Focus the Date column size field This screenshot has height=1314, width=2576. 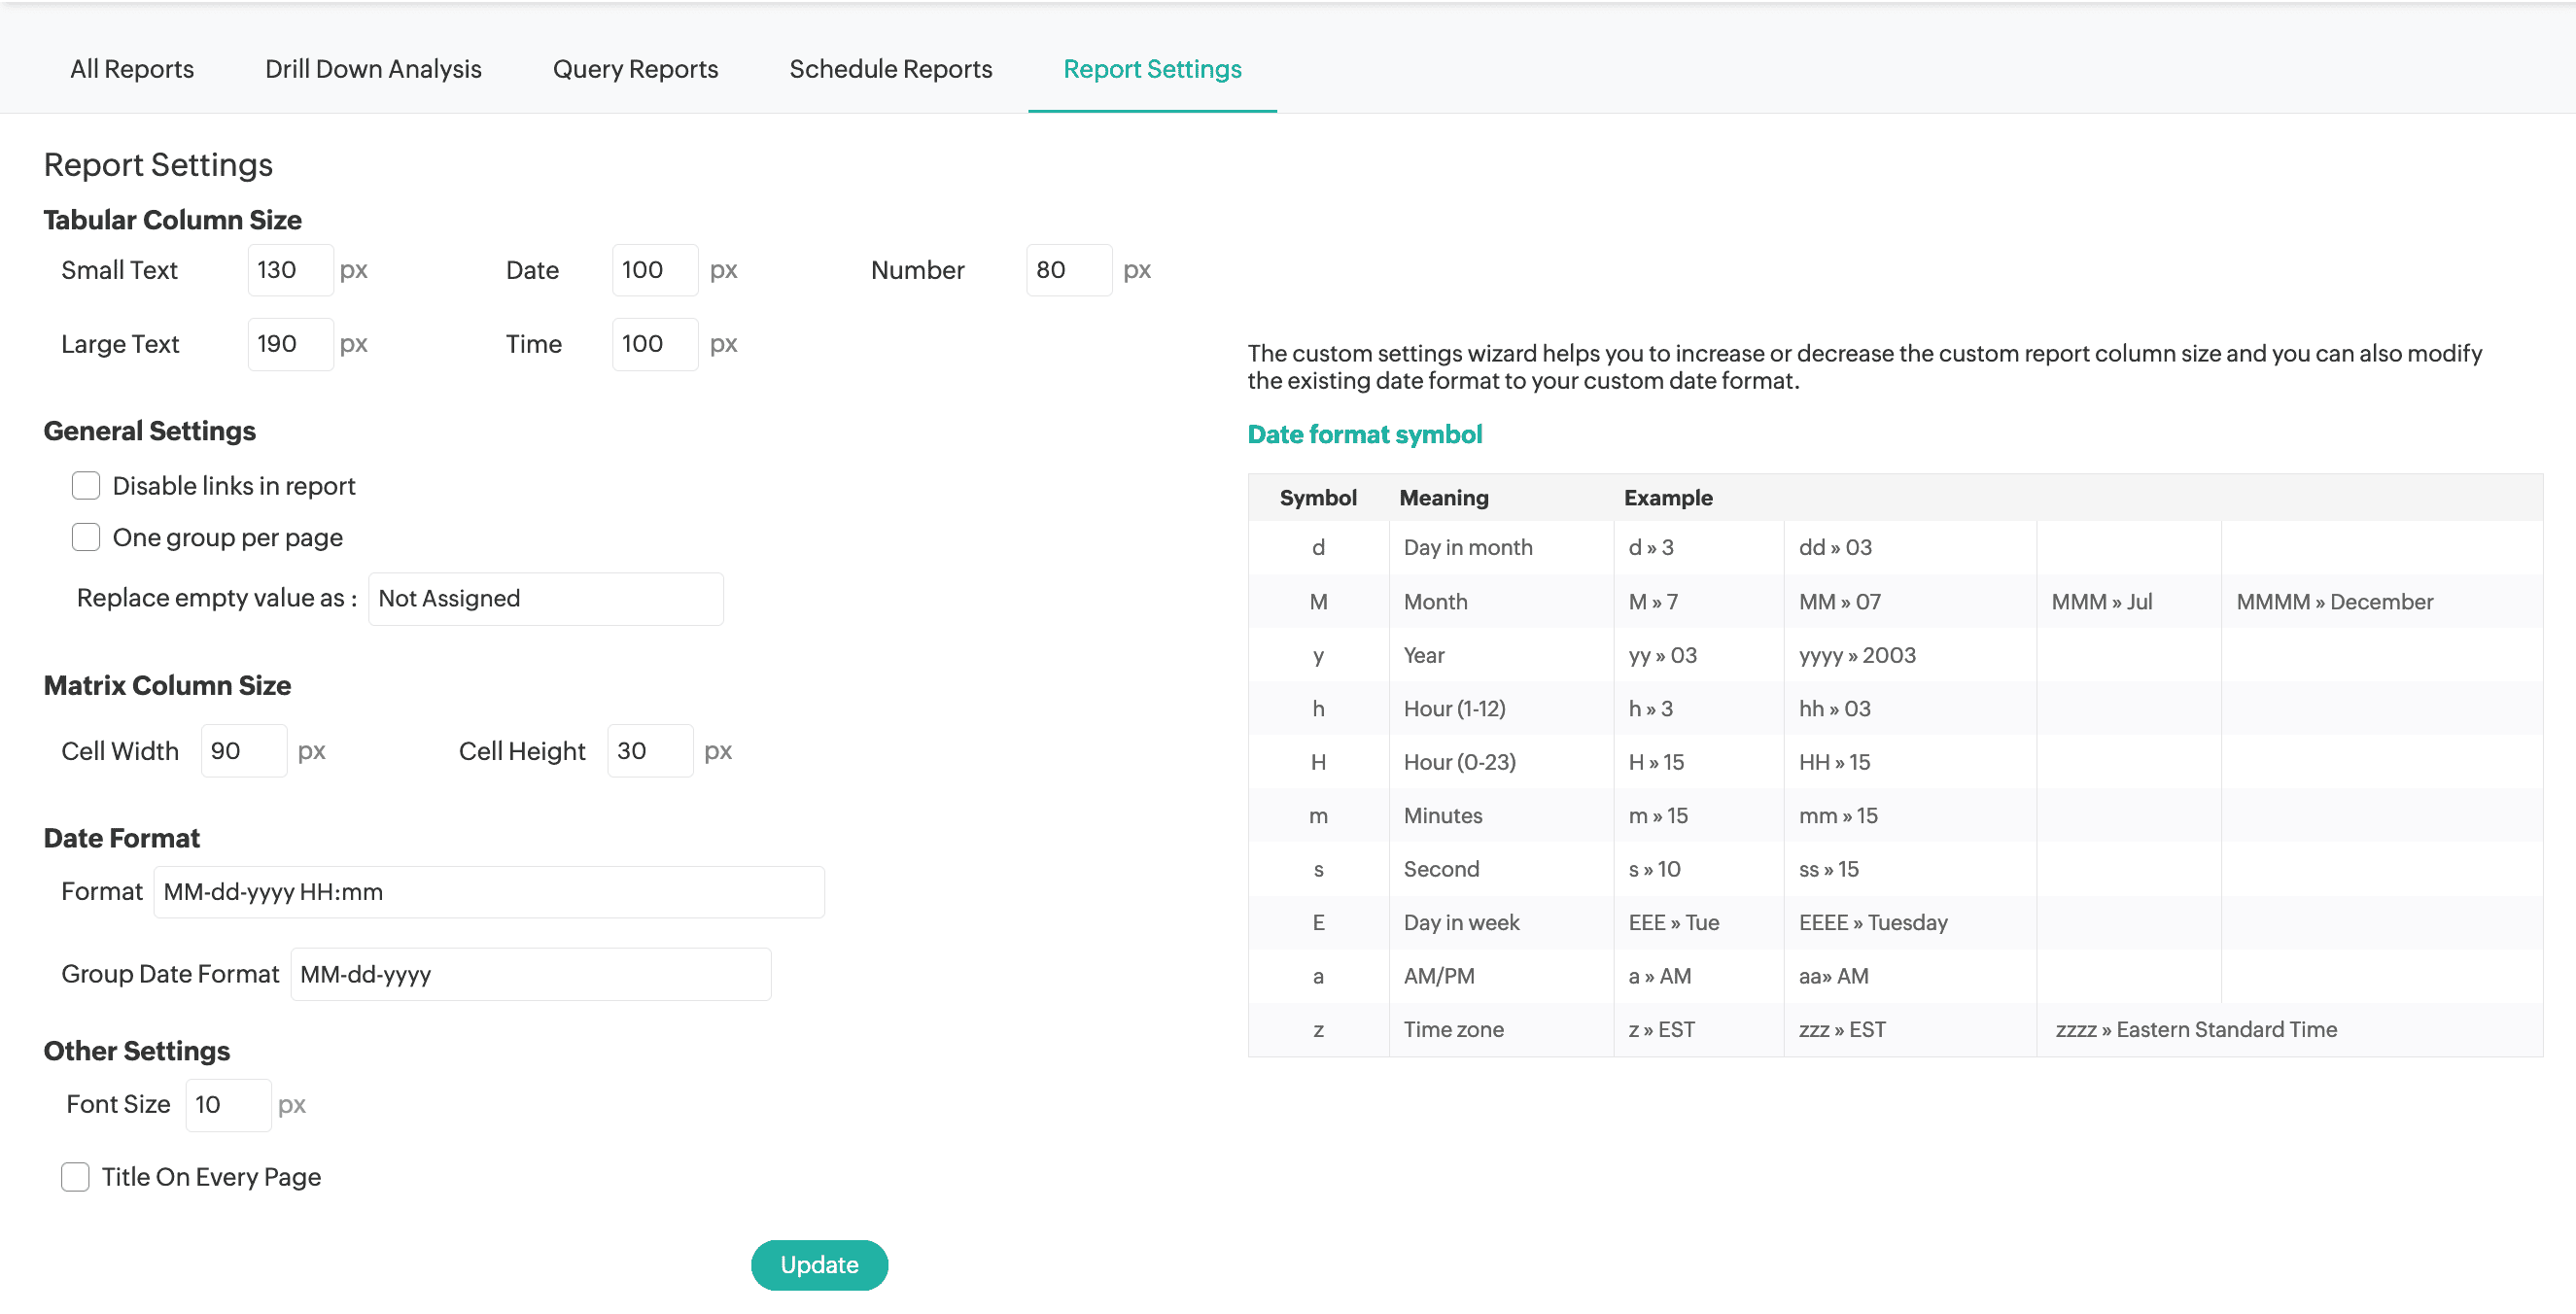654,270
